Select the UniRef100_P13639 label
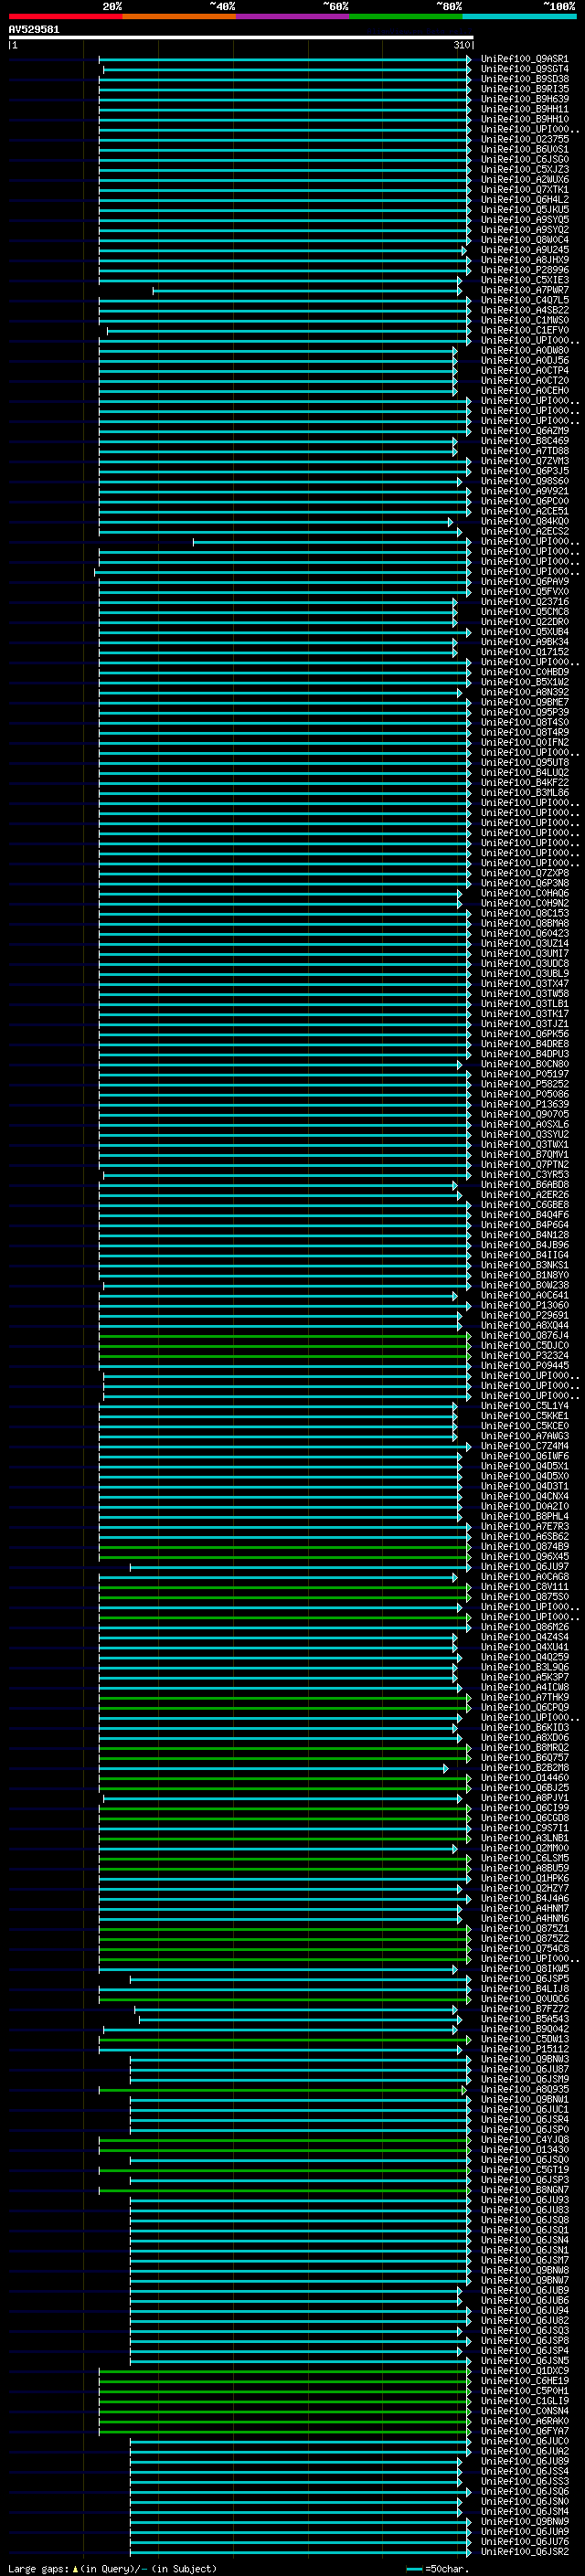This screenshot has height=2576, width=585. 524,1105
